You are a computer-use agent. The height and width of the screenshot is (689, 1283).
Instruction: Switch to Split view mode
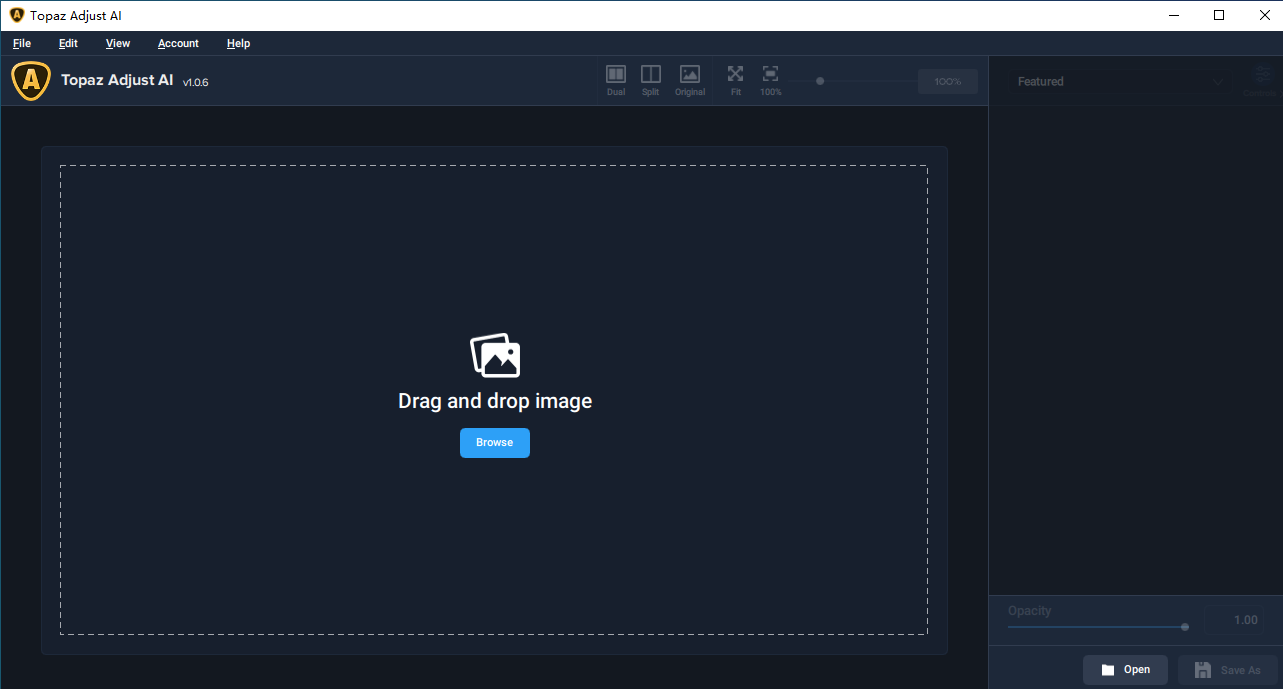click(x=651, y=80)
